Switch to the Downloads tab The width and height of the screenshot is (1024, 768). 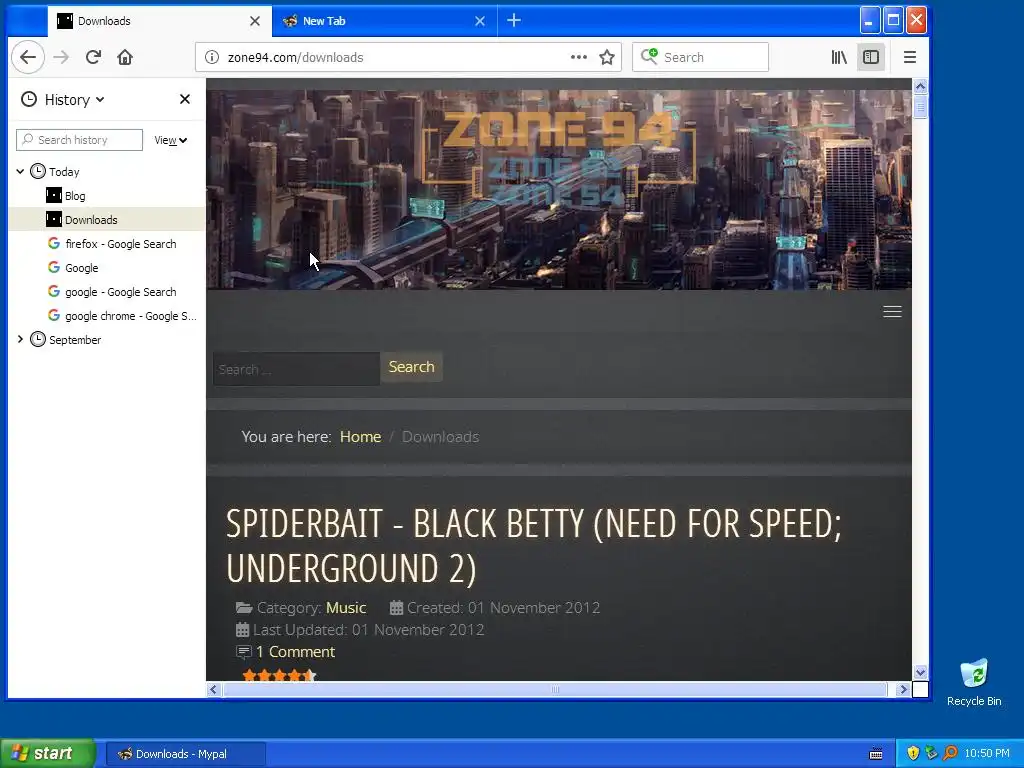[x=158, y=21]
